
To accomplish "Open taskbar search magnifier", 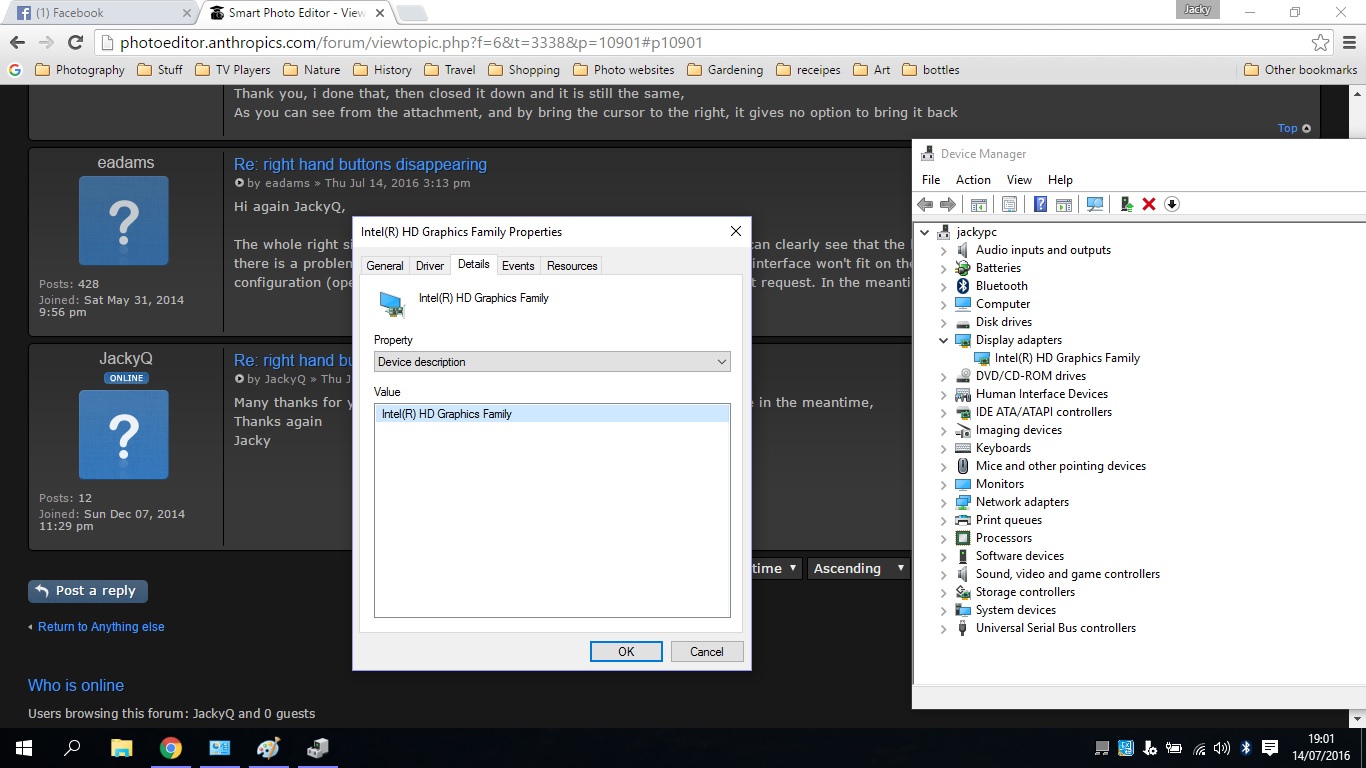I will pyautogui.click(x=72, y=748).
